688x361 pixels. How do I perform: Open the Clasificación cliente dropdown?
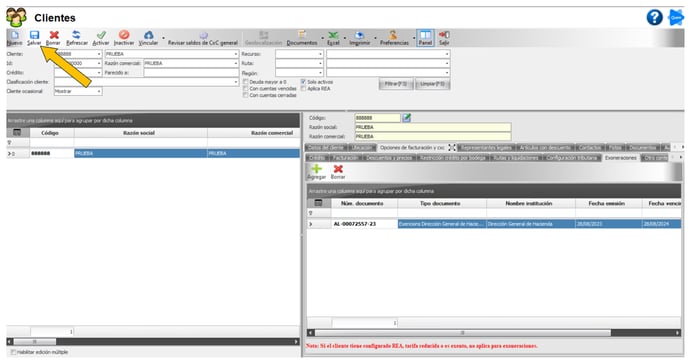[236, 82]
